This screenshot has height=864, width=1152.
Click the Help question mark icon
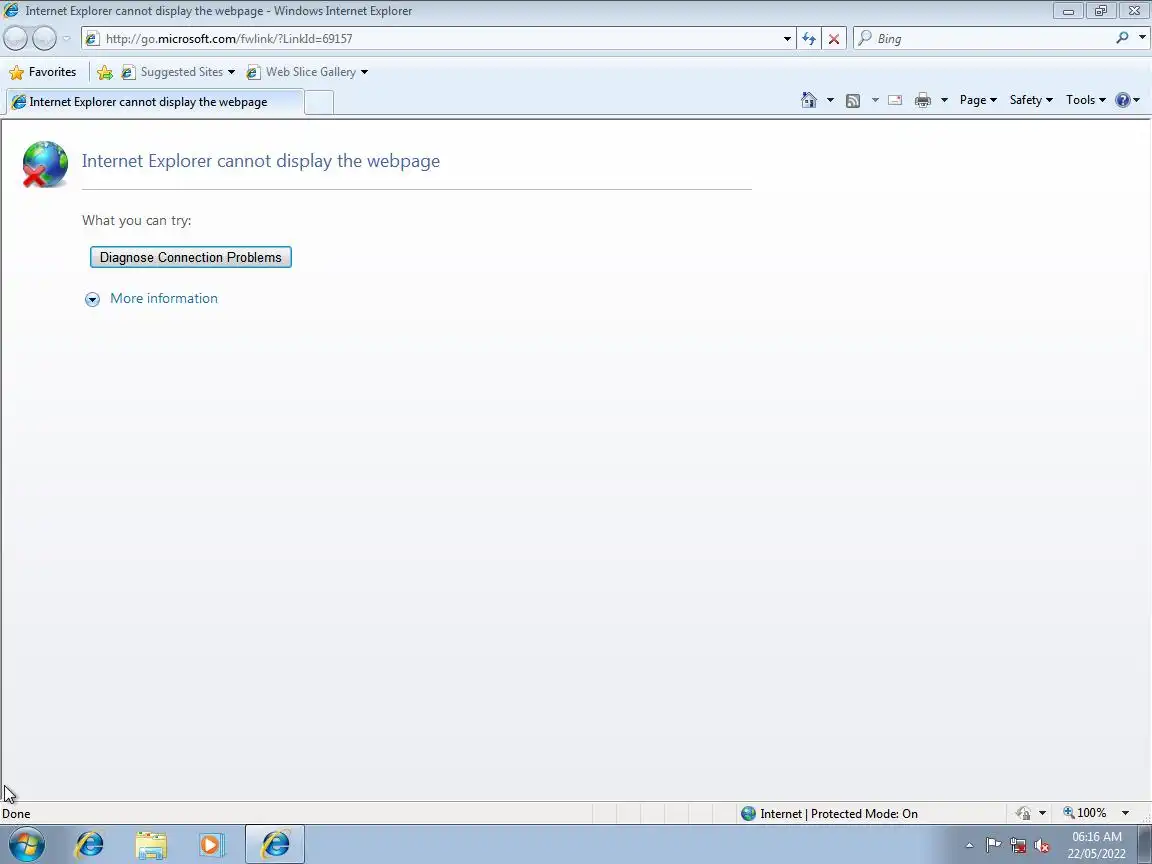(x=1123, y=100)
